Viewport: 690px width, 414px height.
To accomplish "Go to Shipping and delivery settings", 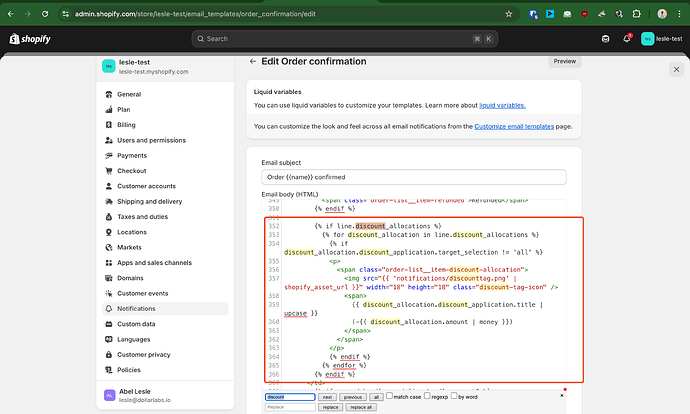I will (151, 201).
